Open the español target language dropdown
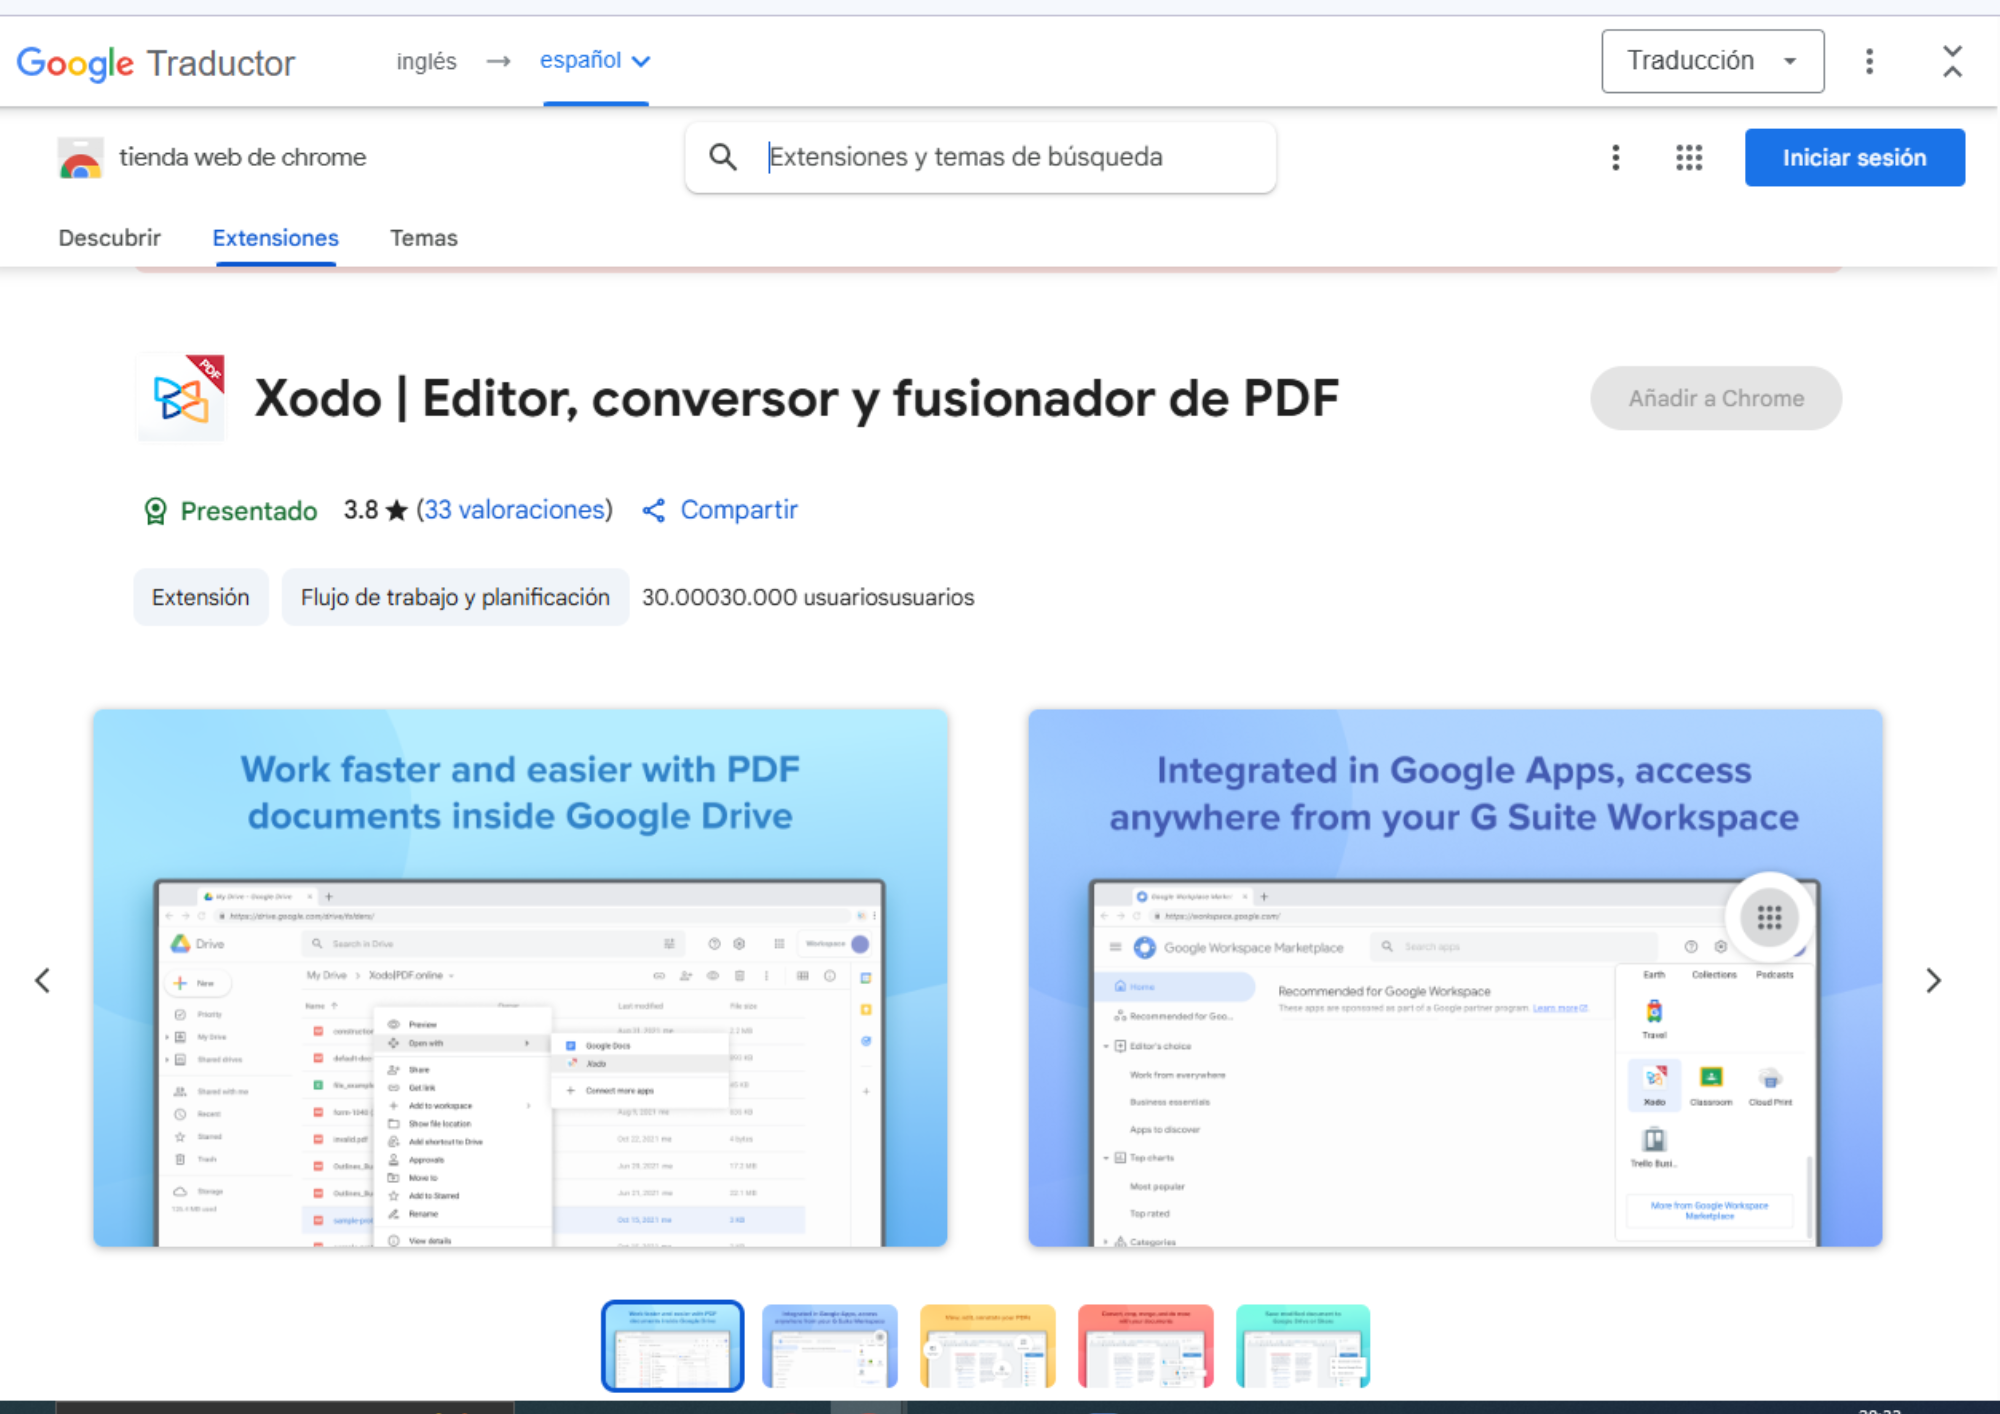This screenshot has height=1414, width=2000. (x=595, y=61)
